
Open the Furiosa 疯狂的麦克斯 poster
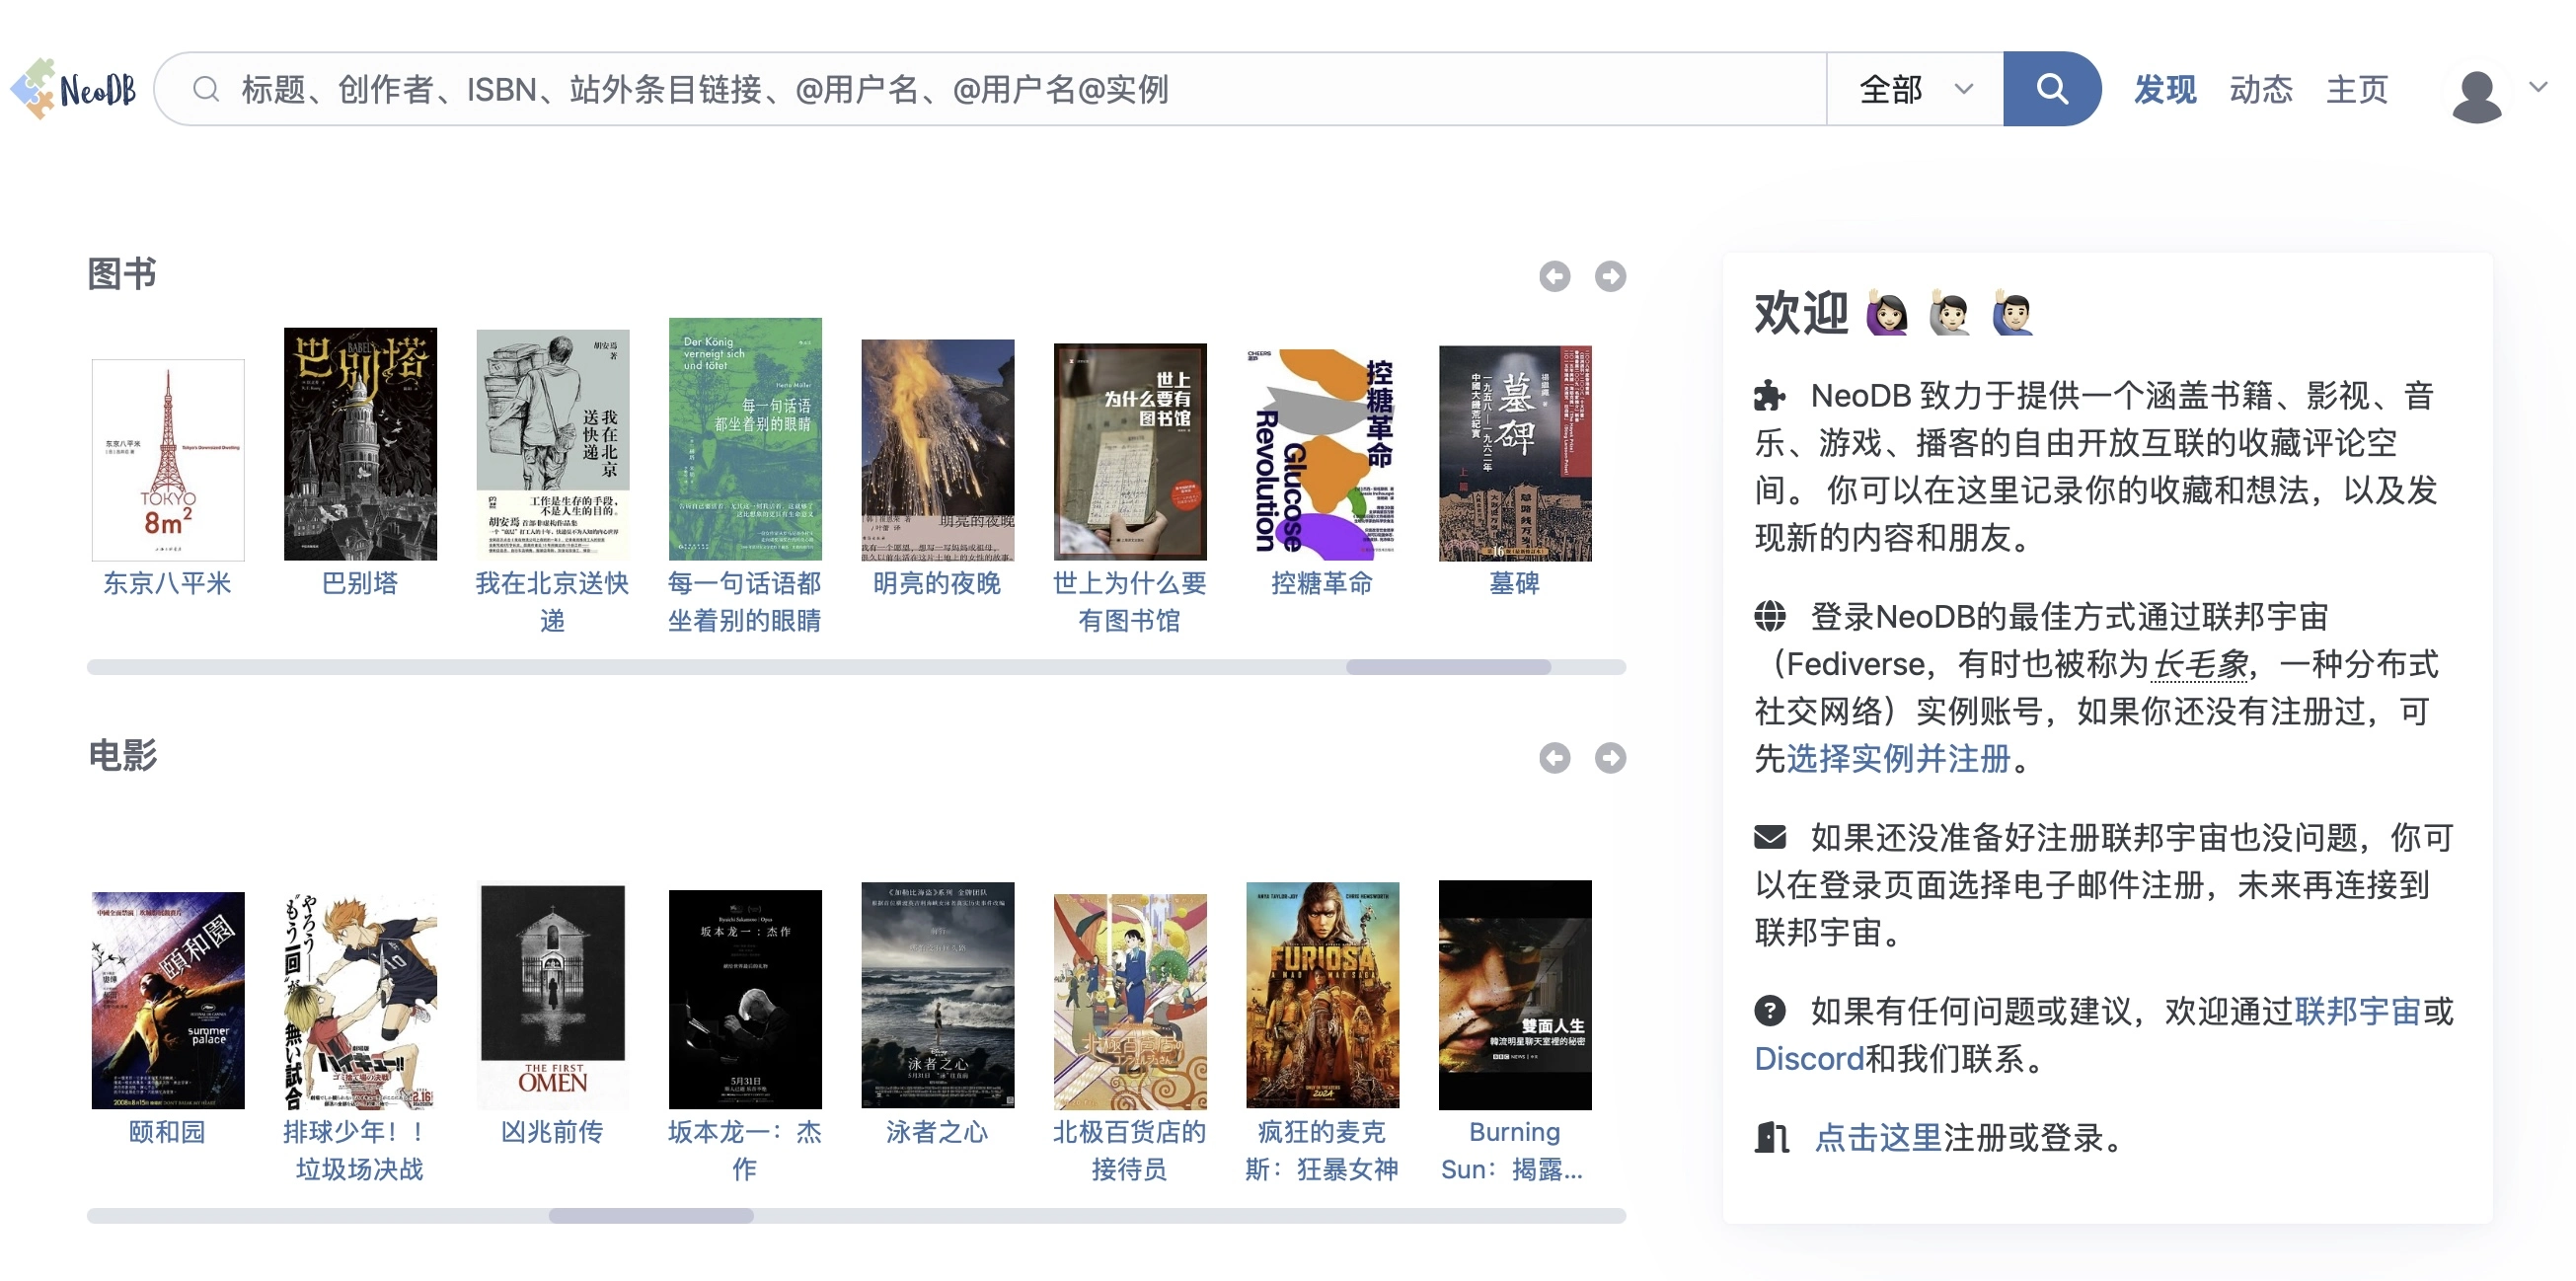pyautogui.click(x=1322, y=995)
